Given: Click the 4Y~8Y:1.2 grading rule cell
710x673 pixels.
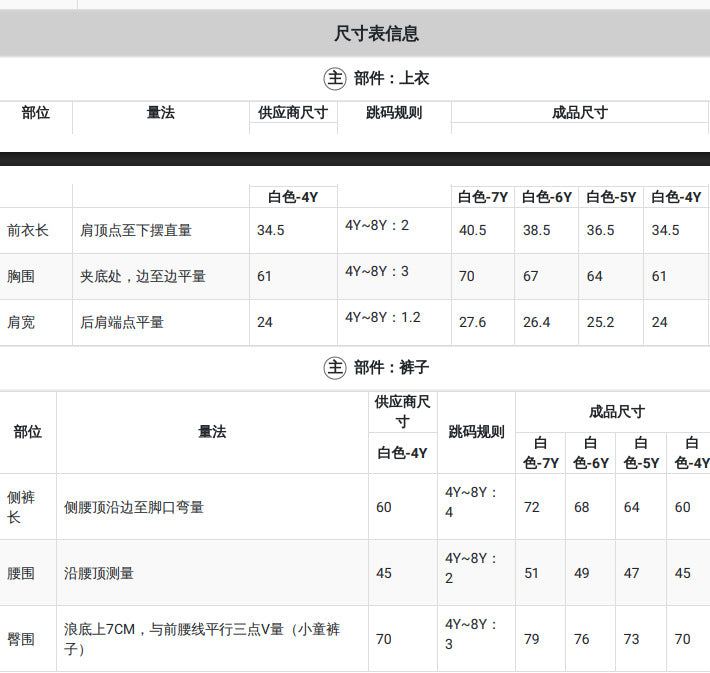Looking at the screenshot, I should pyautogui.click(x=383, y=317).
